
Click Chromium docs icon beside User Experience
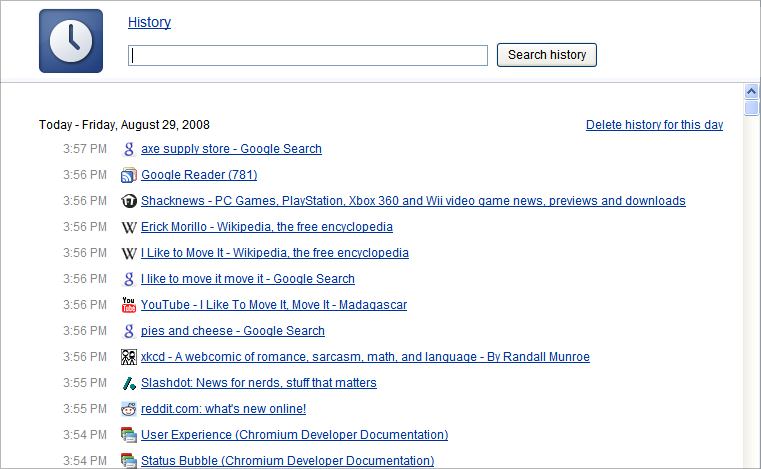pos(129,435)
